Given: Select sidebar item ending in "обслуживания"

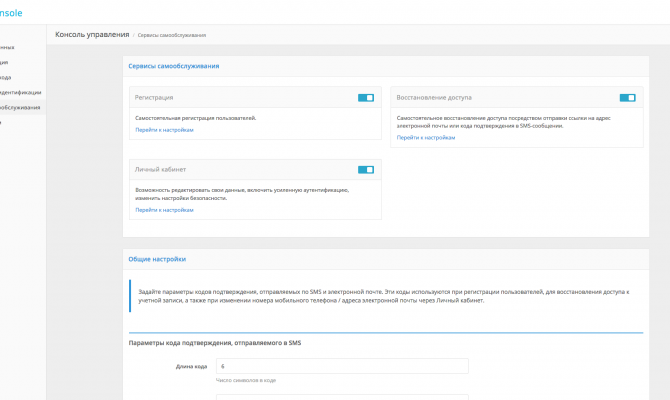Looking at the screenshot, I should click(x=20, y=107).
